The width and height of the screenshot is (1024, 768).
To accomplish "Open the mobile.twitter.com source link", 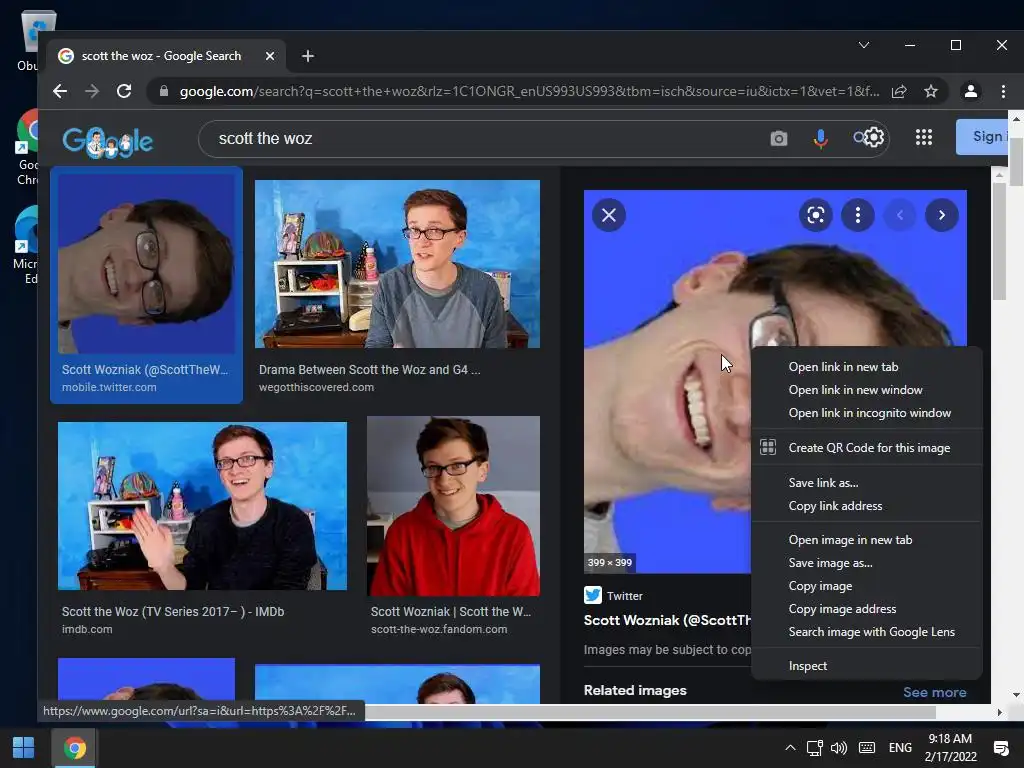I will pyautogui.click(x=109, y=387).
